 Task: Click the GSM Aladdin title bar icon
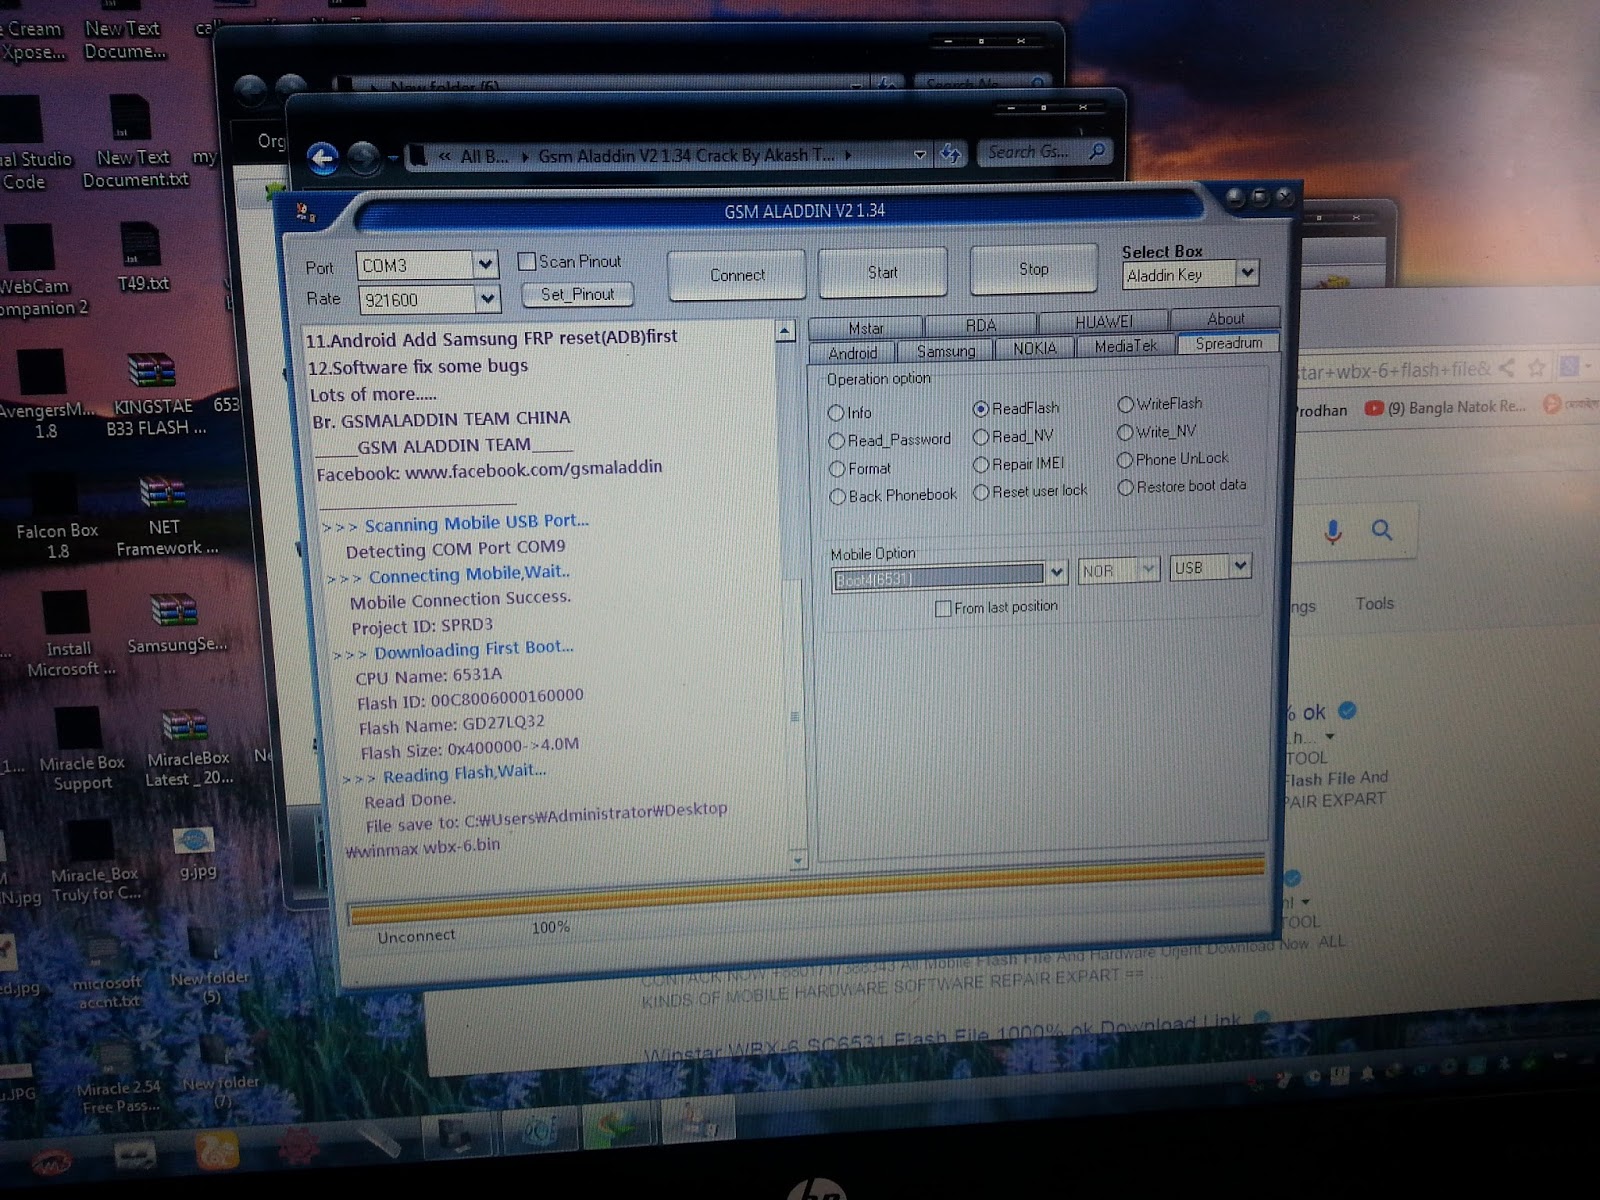(305, 212)
